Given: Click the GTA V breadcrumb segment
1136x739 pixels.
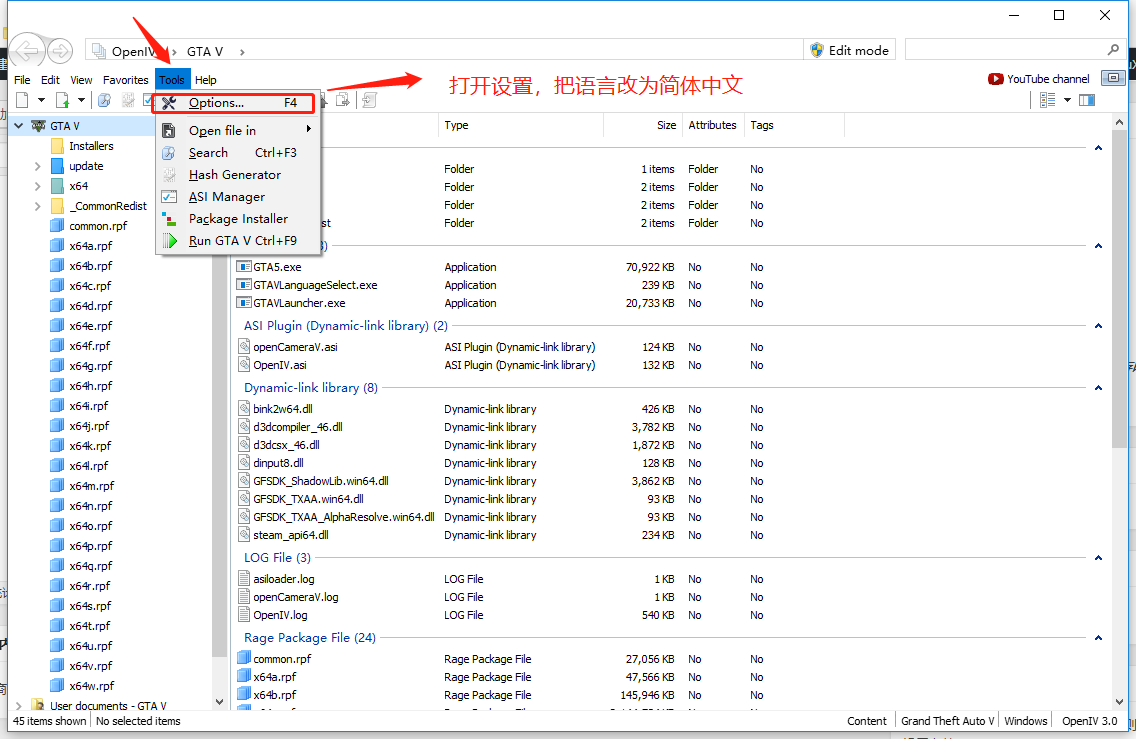Looking at the screenshot, I should [x=205, y=51].
